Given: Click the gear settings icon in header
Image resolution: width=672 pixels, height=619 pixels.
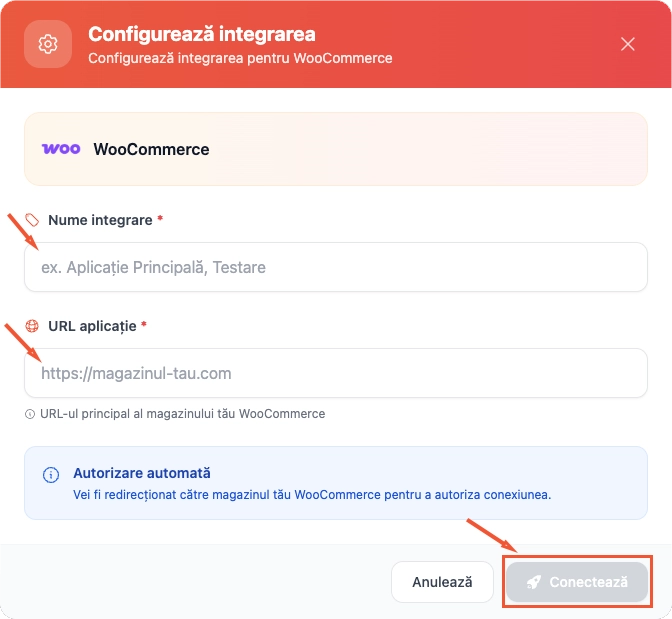Looking at the screenshot, I should coord(48,44).
